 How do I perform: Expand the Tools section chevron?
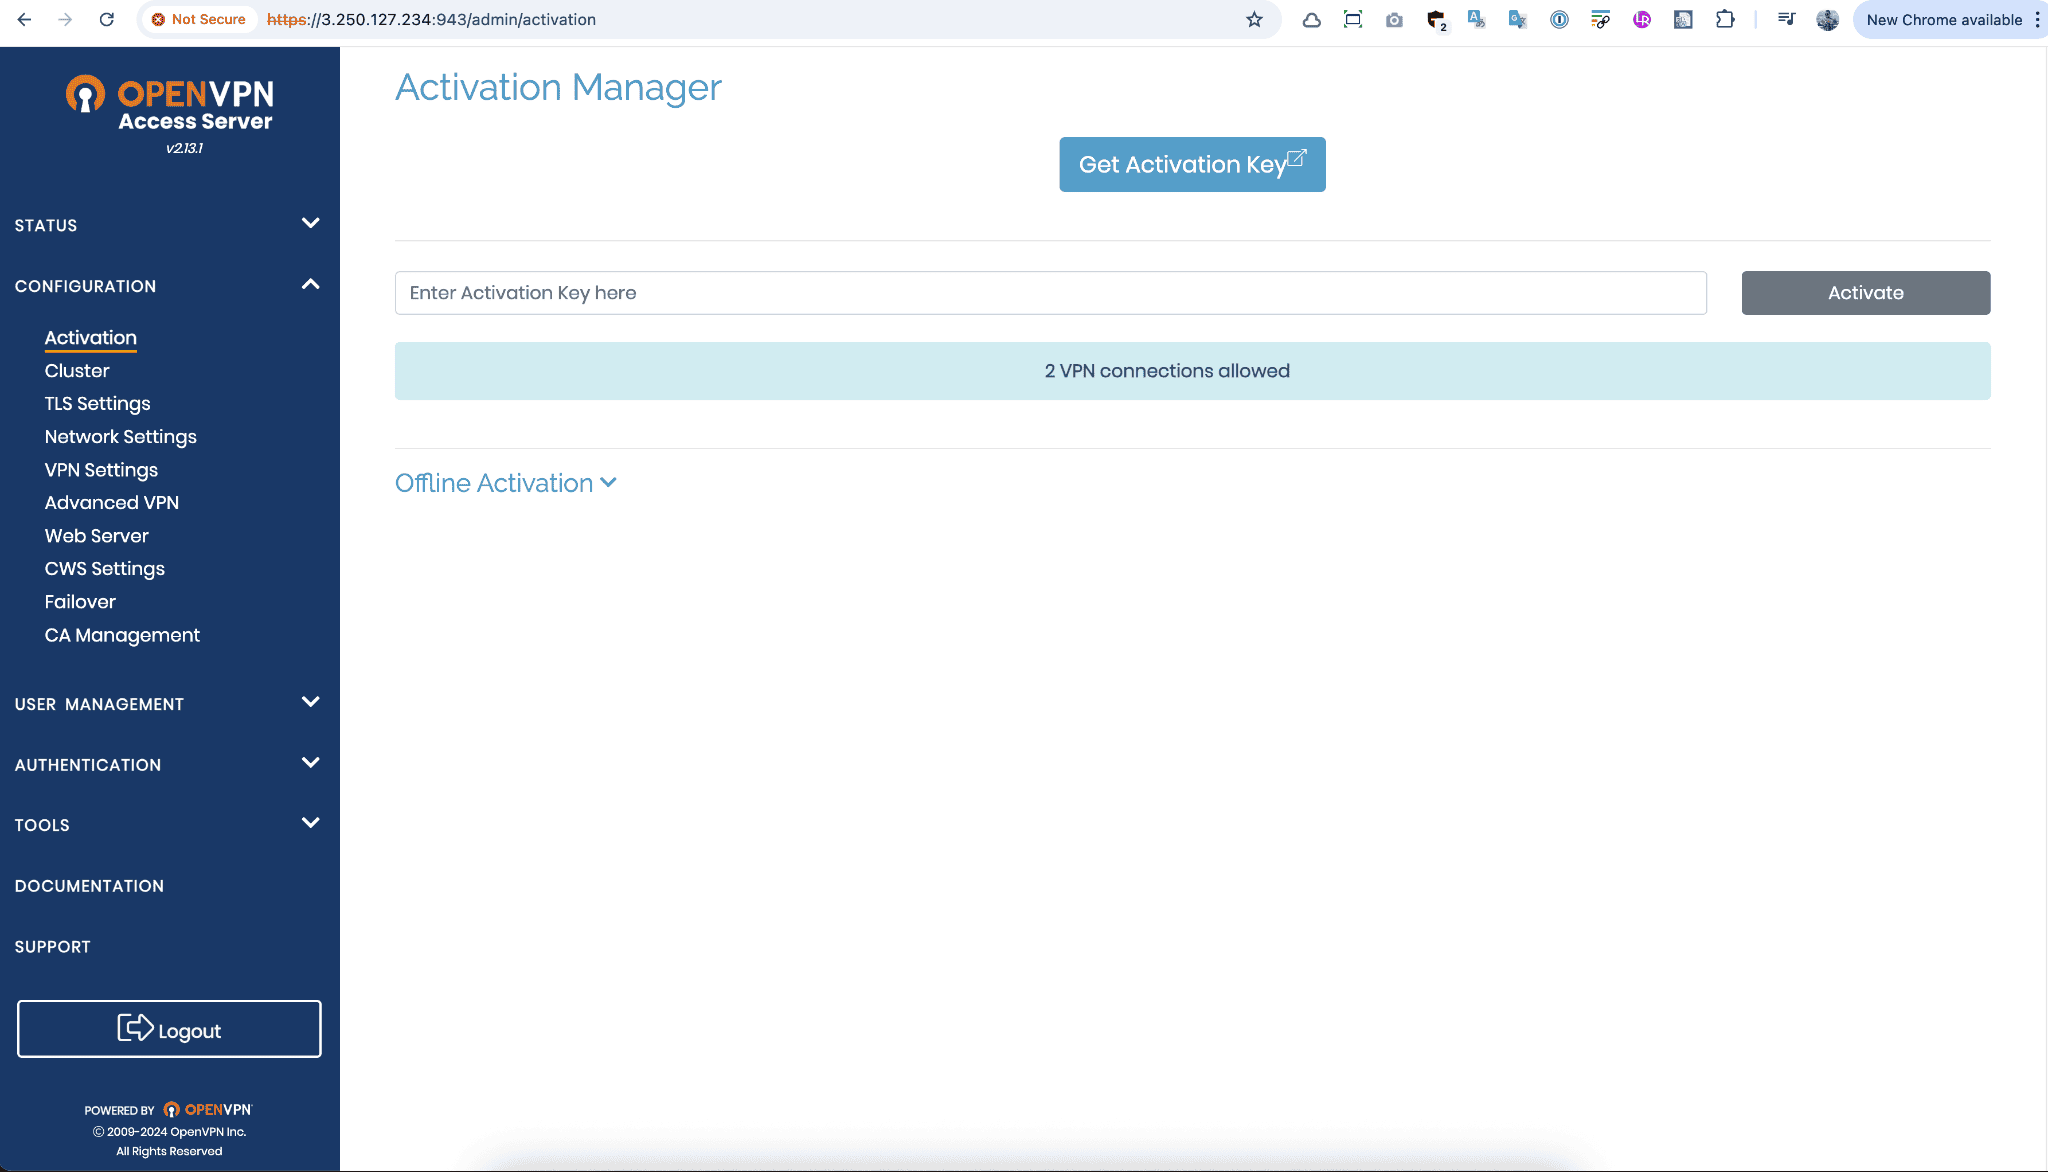[311, 823]
